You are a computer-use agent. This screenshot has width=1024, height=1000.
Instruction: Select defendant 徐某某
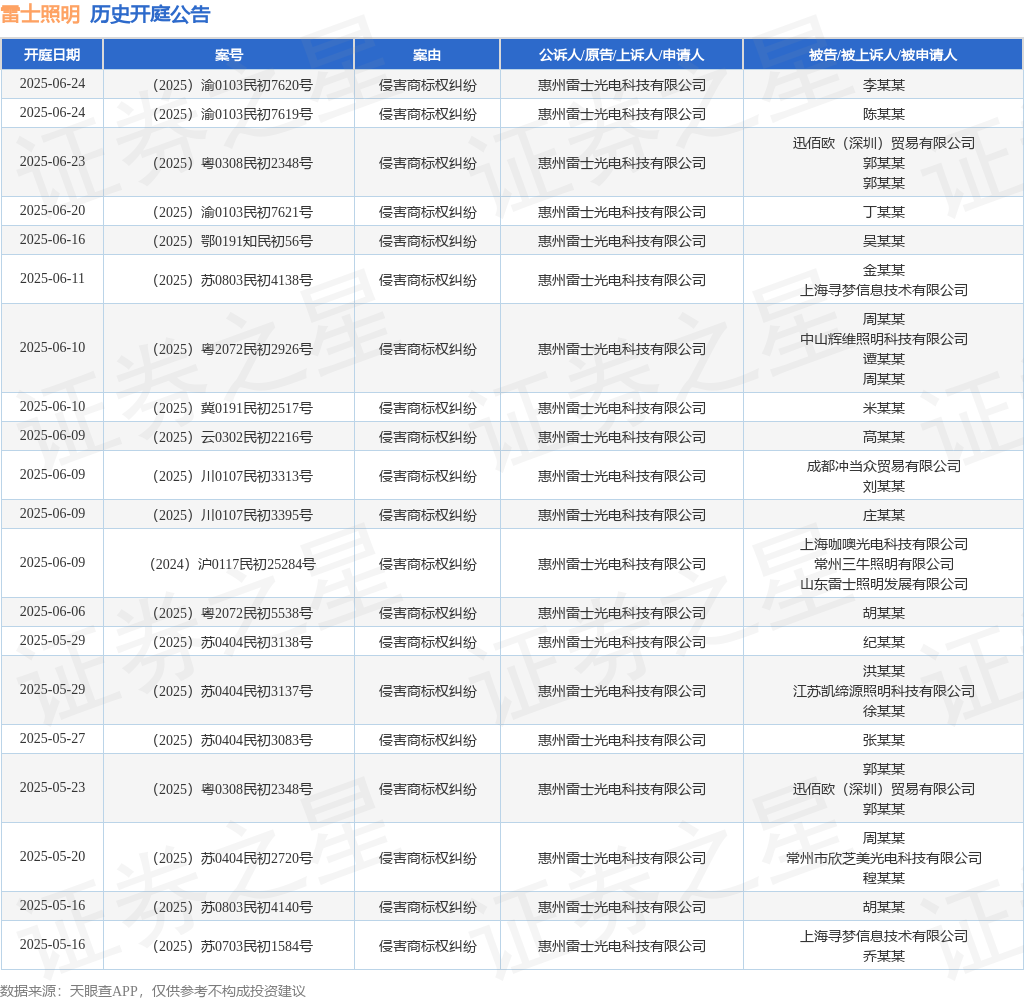click(x=884, y=711)
